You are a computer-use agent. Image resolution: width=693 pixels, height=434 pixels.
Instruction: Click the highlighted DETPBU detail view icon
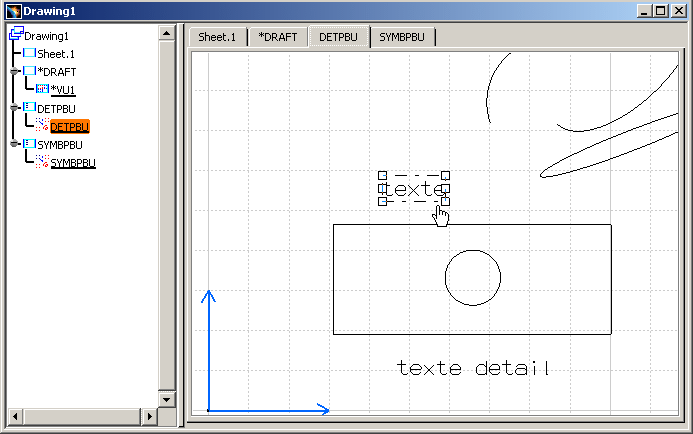[42, 126]
